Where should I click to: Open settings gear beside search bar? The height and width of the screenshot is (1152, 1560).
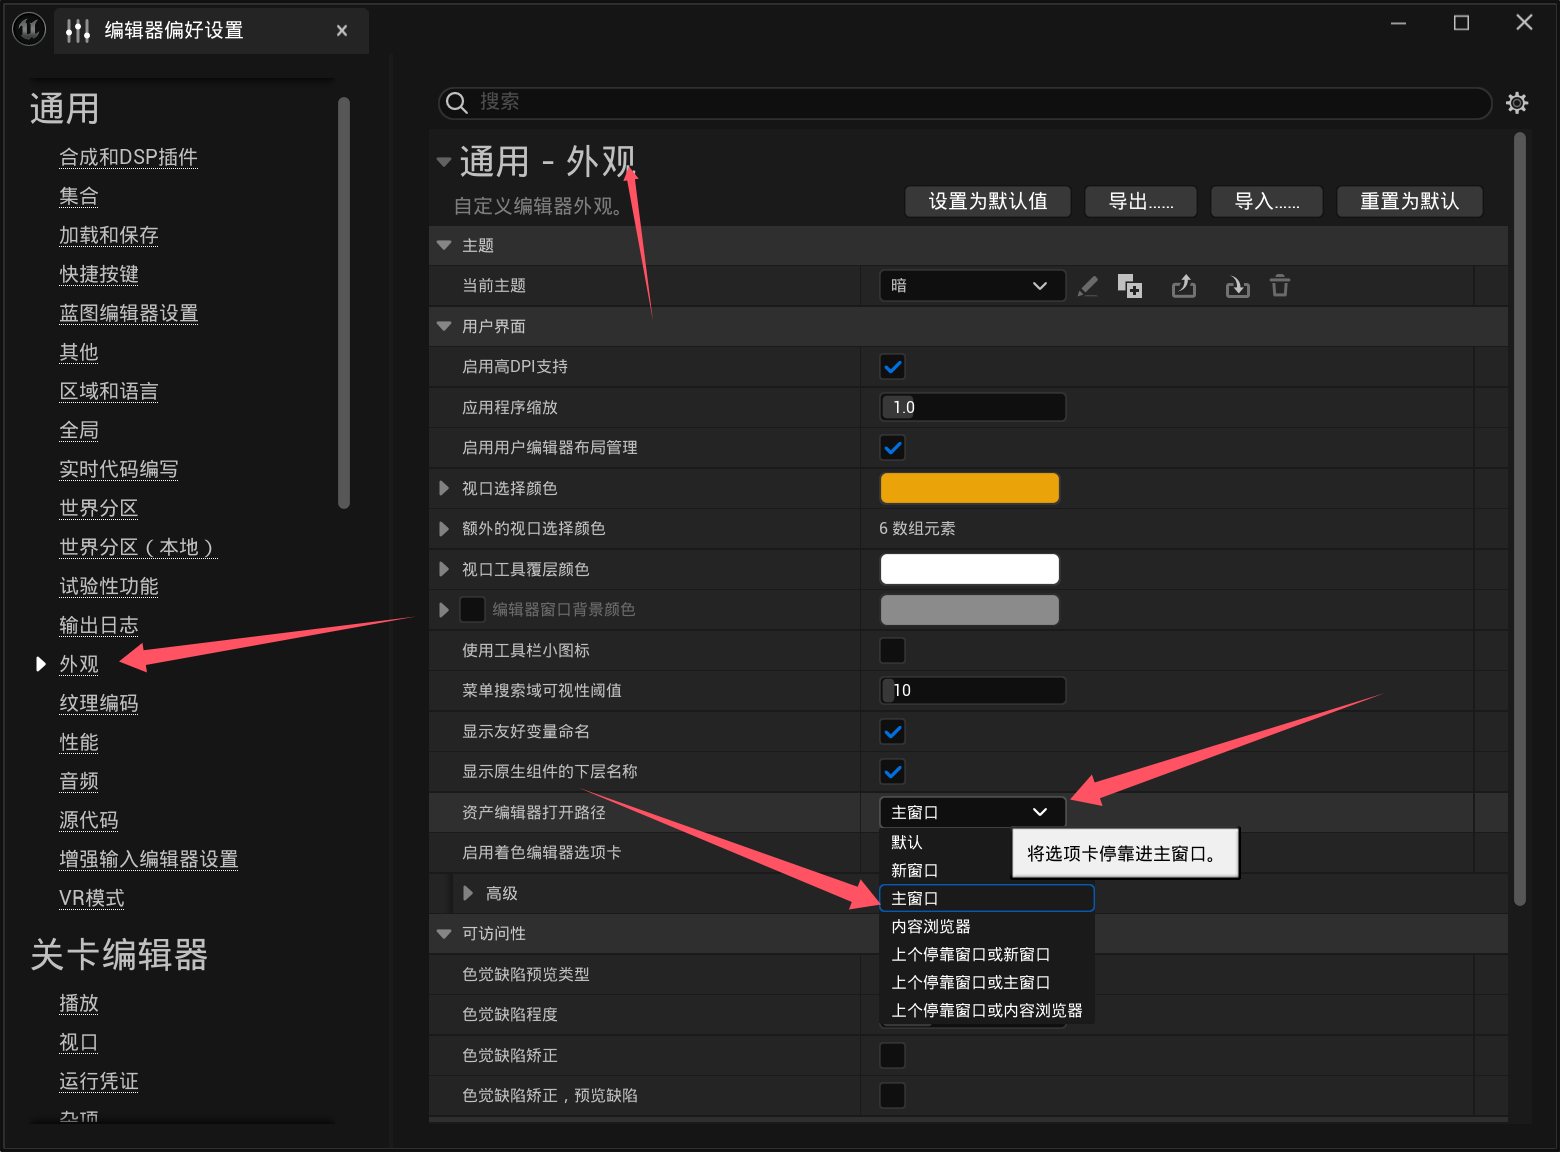click(1517, 103)
